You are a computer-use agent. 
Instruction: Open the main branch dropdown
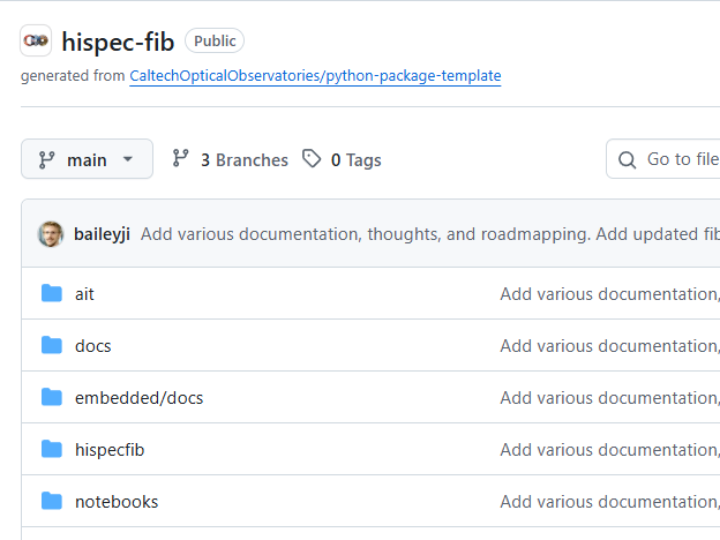point(86,159)
